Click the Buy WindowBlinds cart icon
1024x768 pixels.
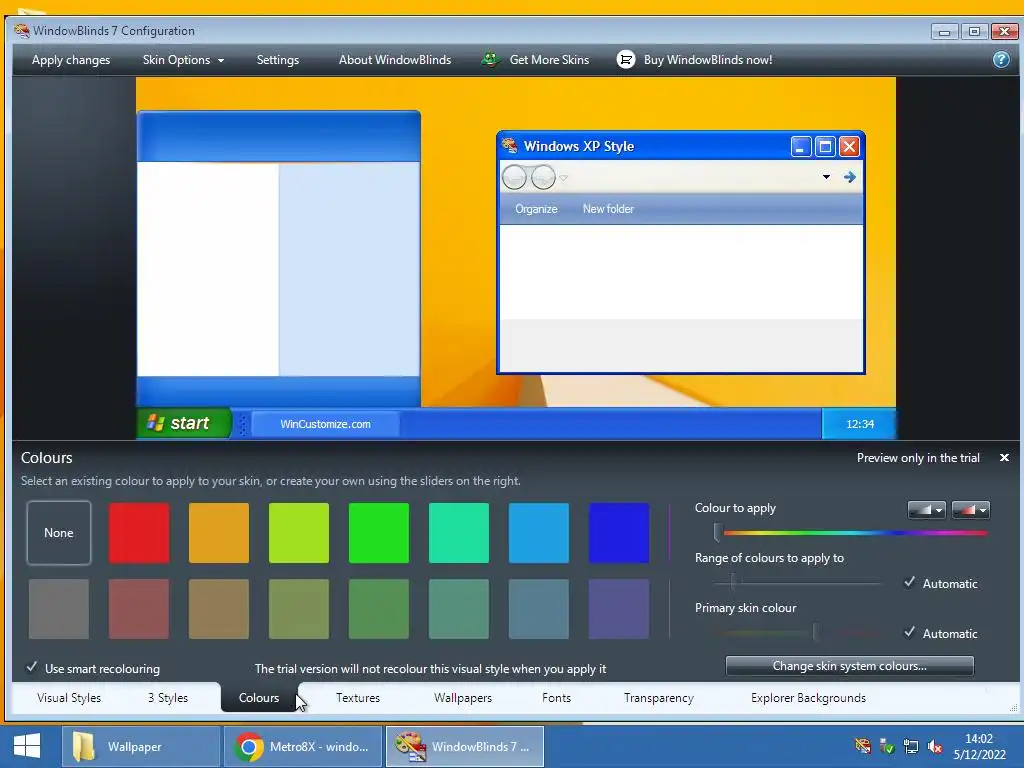pyautogui.click(x=625, y=60)
